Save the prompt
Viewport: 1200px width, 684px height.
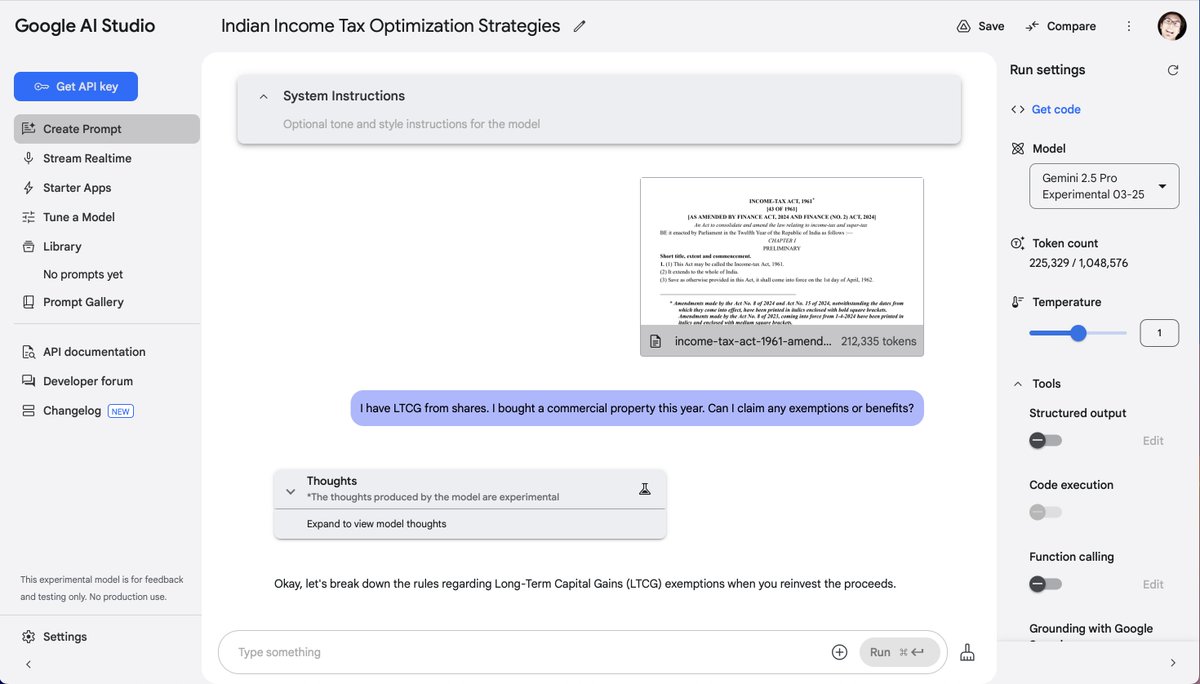[x=980, y=26]
